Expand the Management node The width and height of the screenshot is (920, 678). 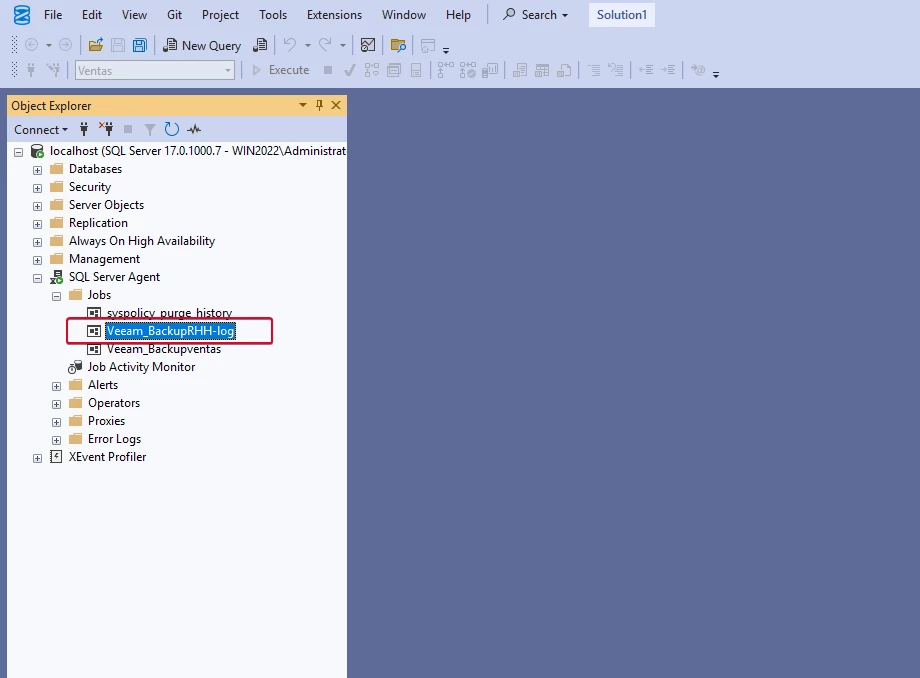(x=38, y=260)
